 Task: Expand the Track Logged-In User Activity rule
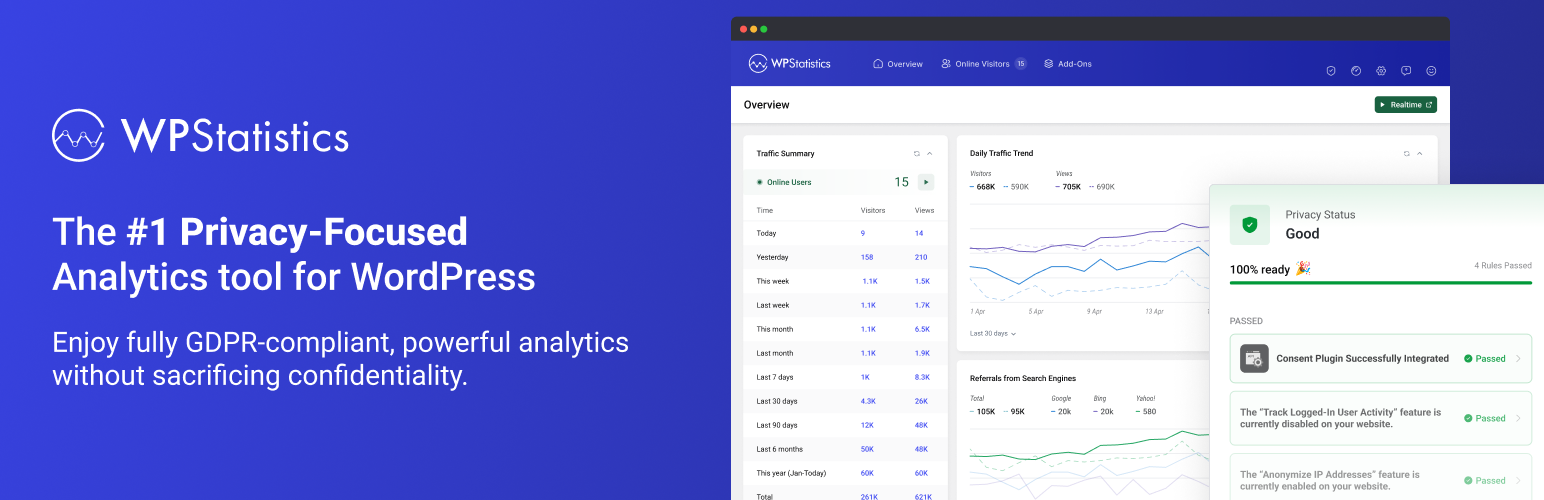pos(1518,418)
